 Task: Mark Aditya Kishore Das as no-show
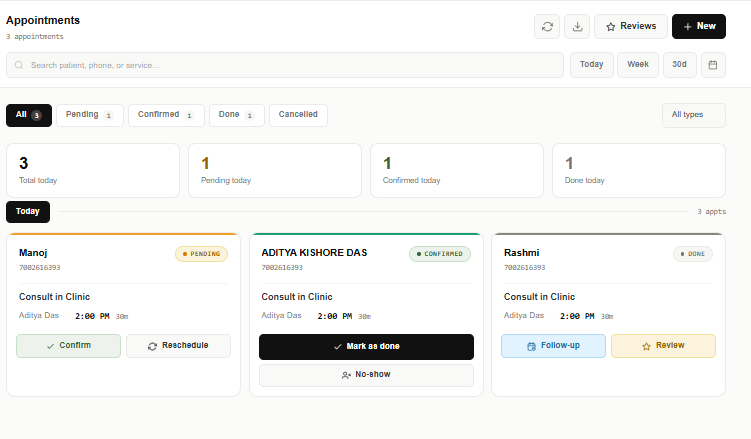click(366, 375)
